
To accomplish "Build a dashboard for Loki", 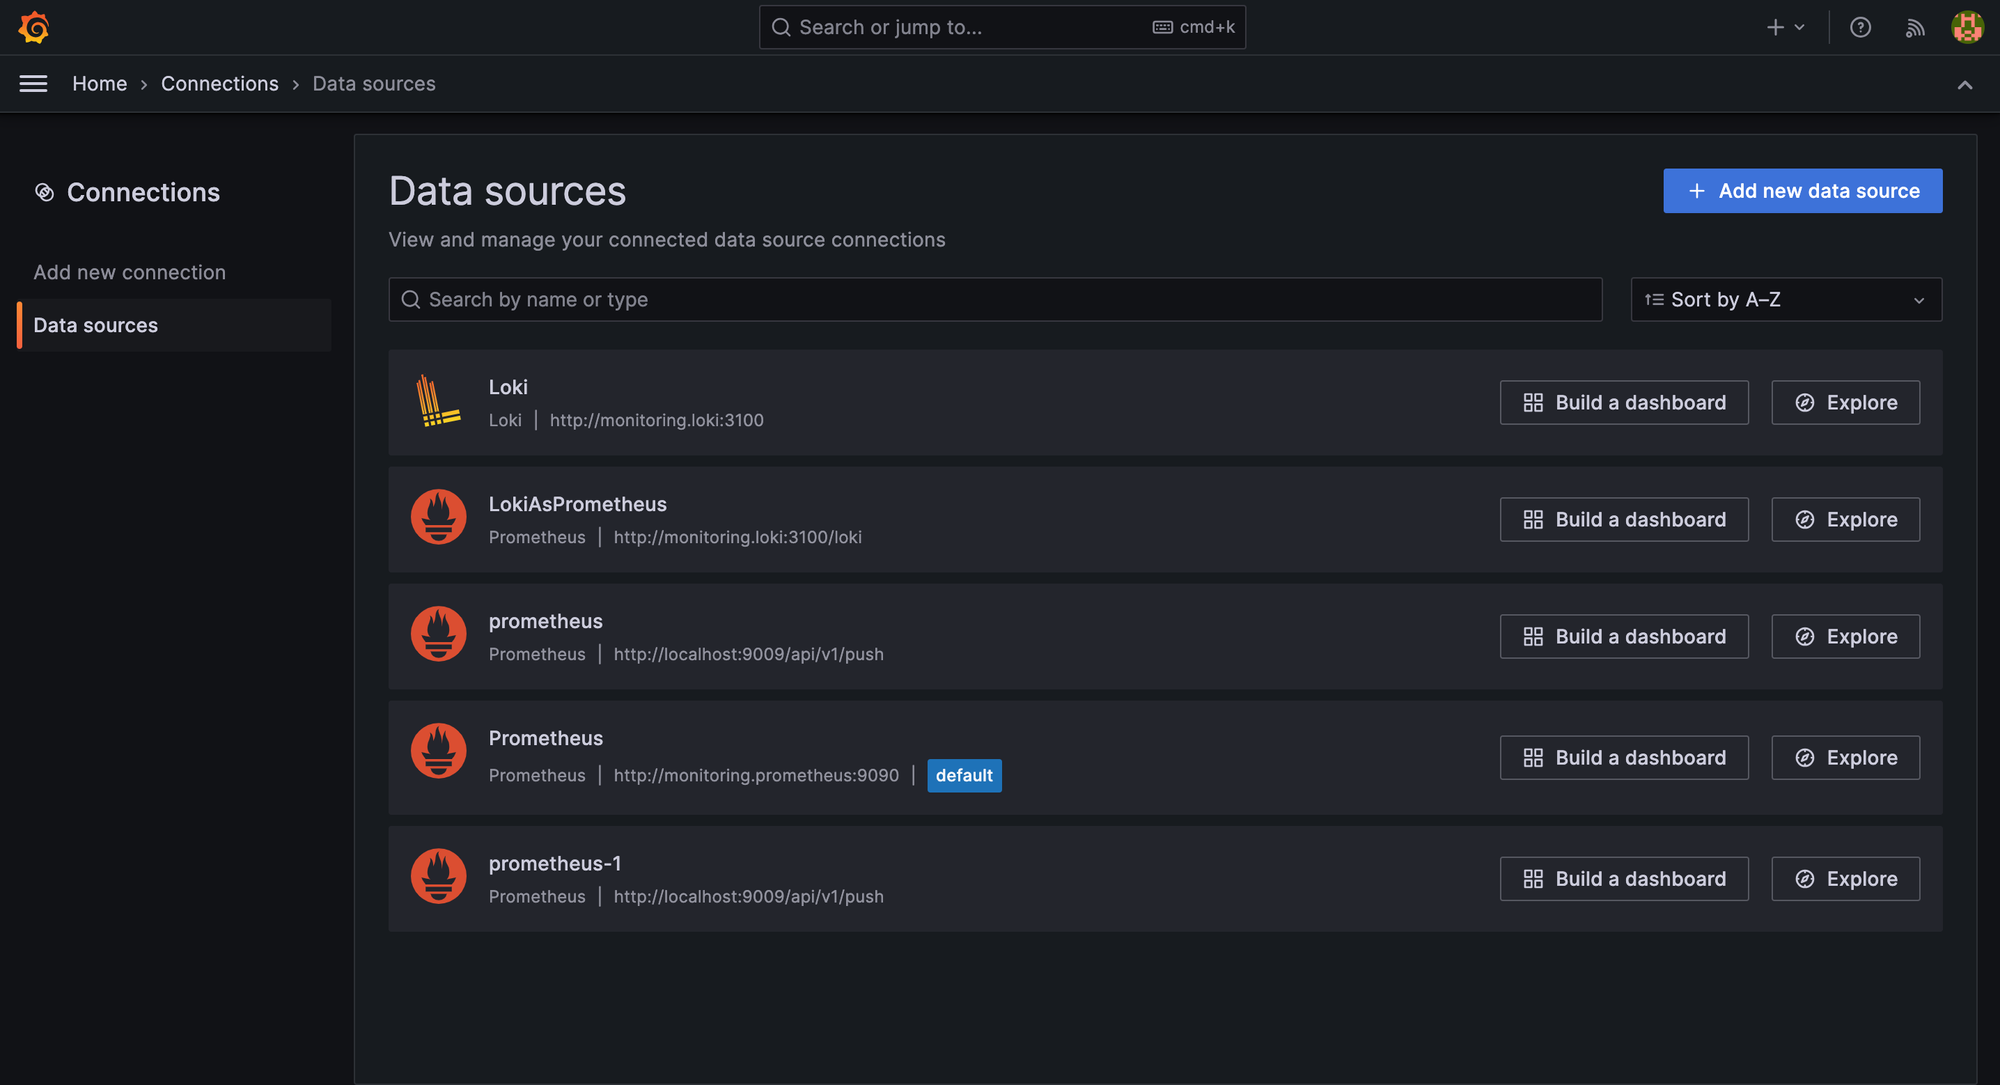I will click(x=1623, y=403).
